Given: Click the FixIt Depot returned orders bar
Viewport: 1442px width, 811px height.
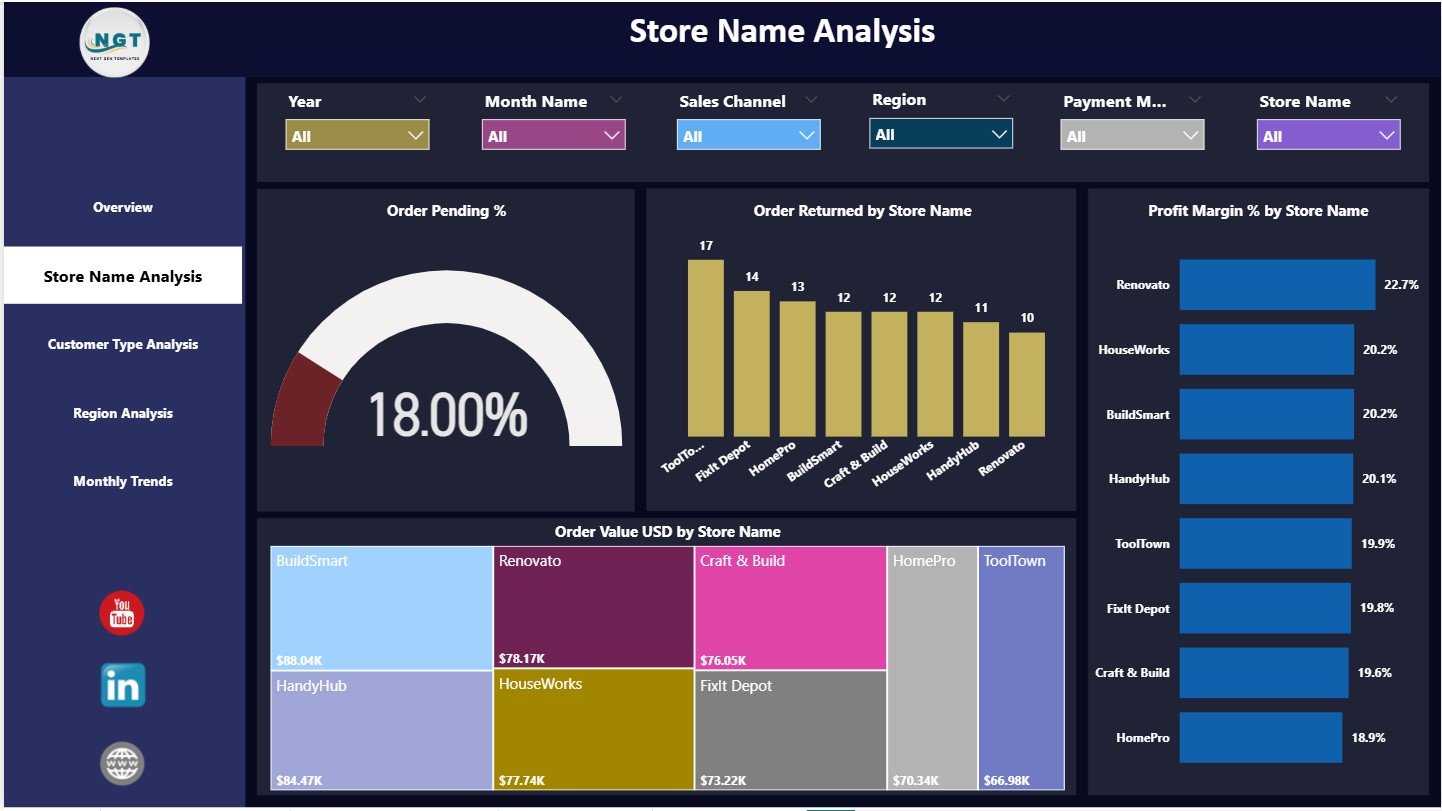Looking at the screenshot, I should 751,365.
